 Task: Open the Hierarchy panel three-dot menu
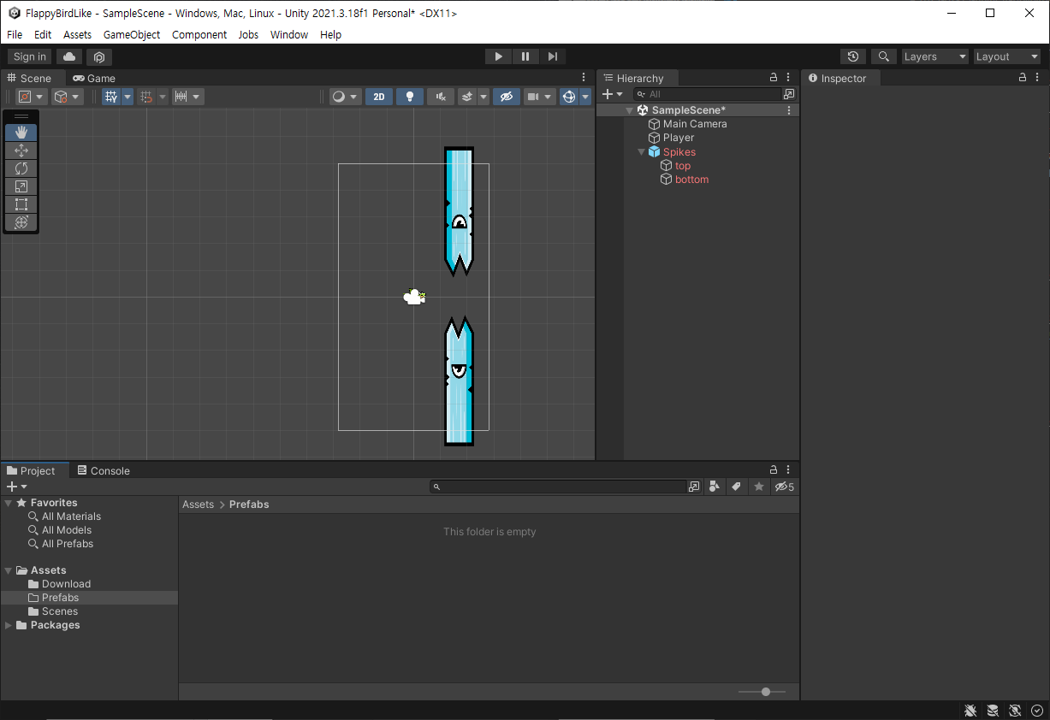pos(788,78)
